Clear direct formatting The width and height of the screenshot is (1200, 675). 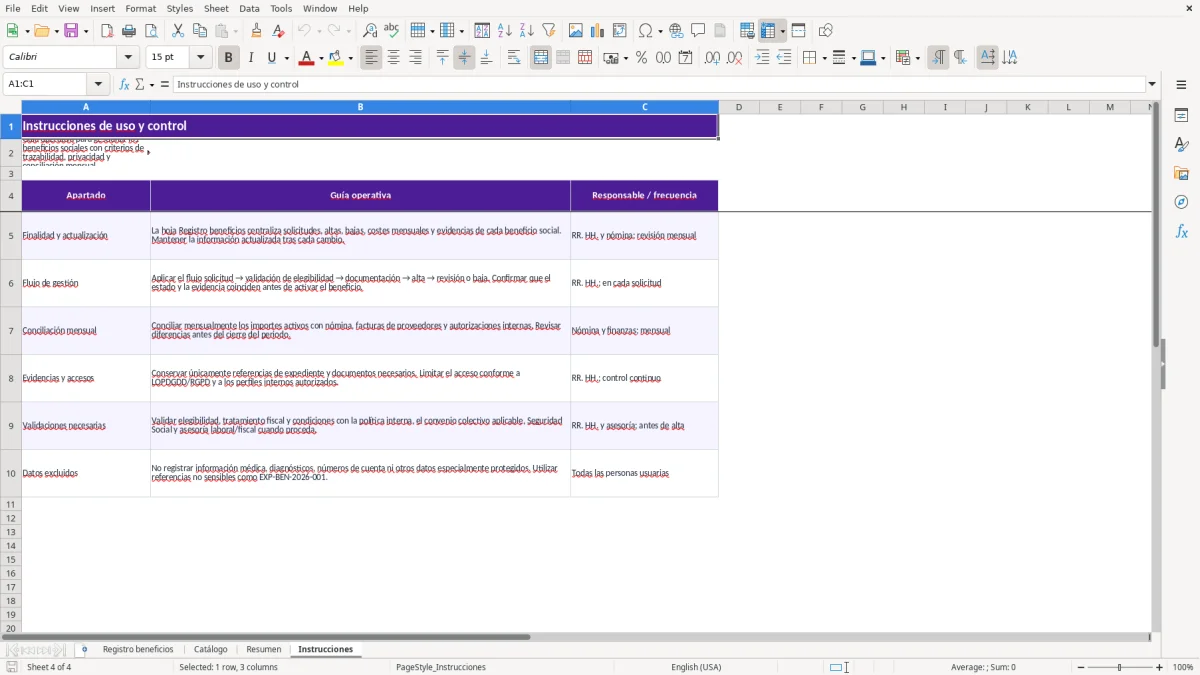pyautogui.click(x=278, y=31)
